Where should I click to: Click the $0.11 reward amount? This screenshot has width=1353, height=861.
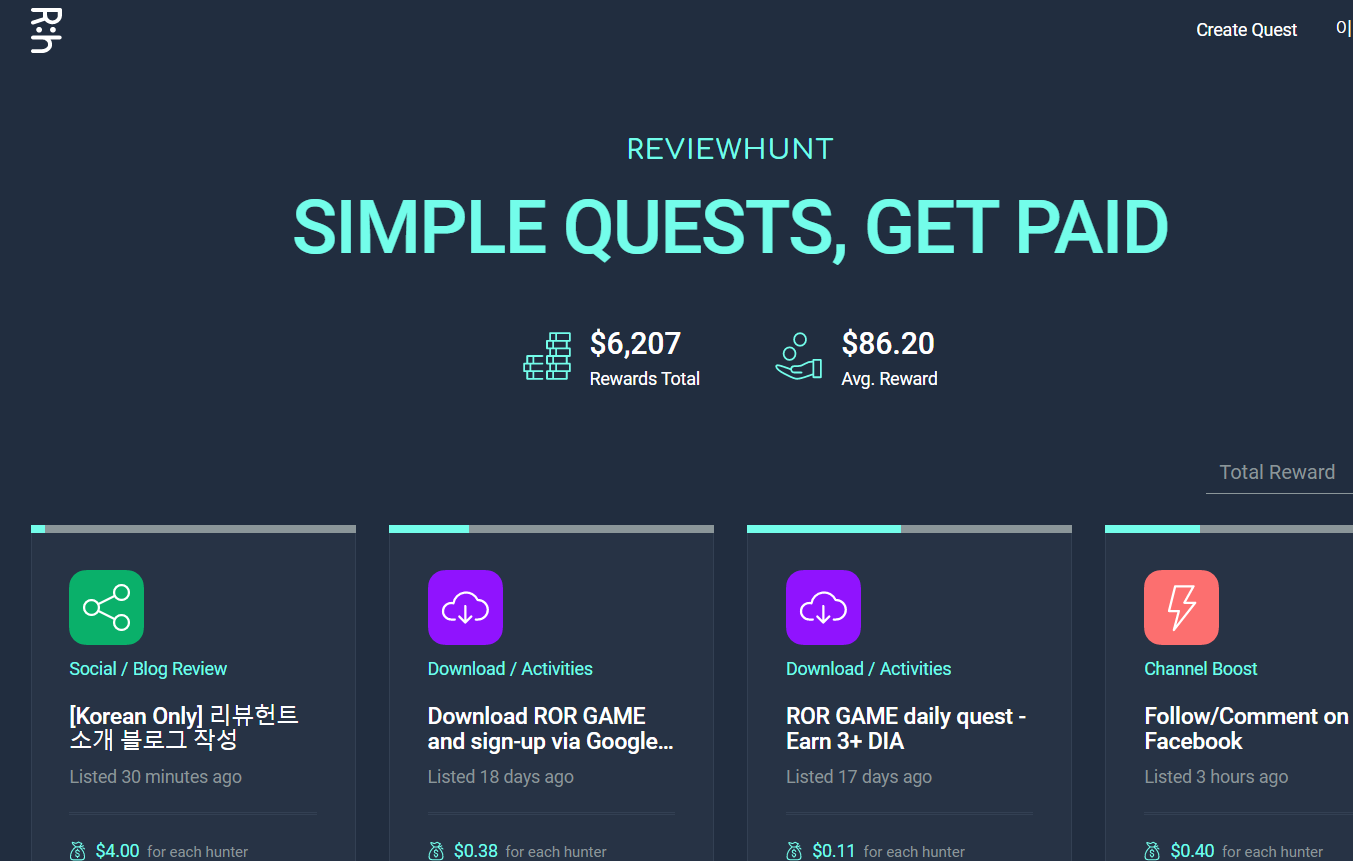pyautogui.click(x=834, y=851)
